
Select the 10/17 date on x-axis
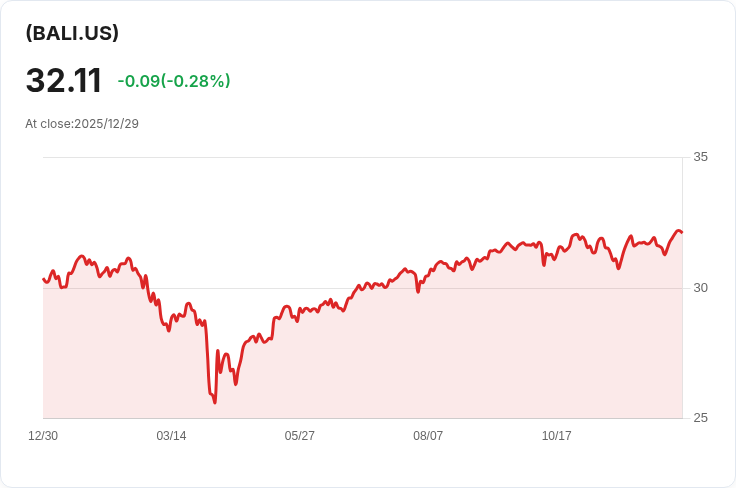point(556,436)
